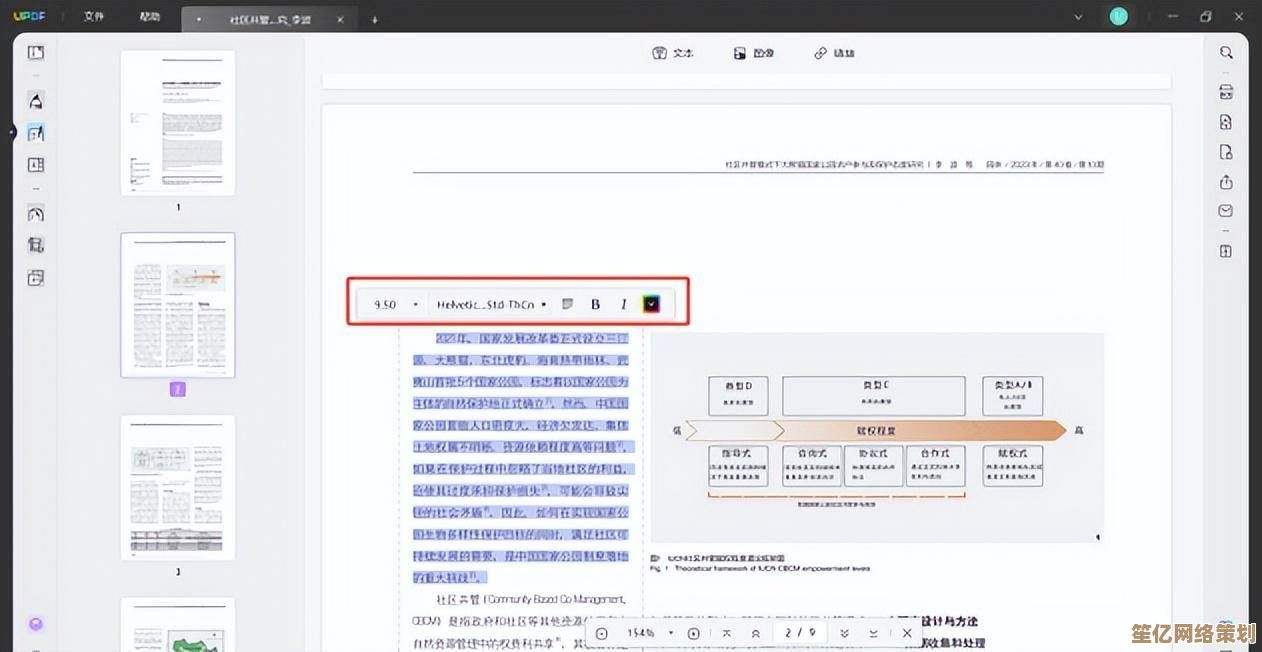Screen dimensions: 1262x652
Task: Click the share file icon
Action: pos(1226,182)
